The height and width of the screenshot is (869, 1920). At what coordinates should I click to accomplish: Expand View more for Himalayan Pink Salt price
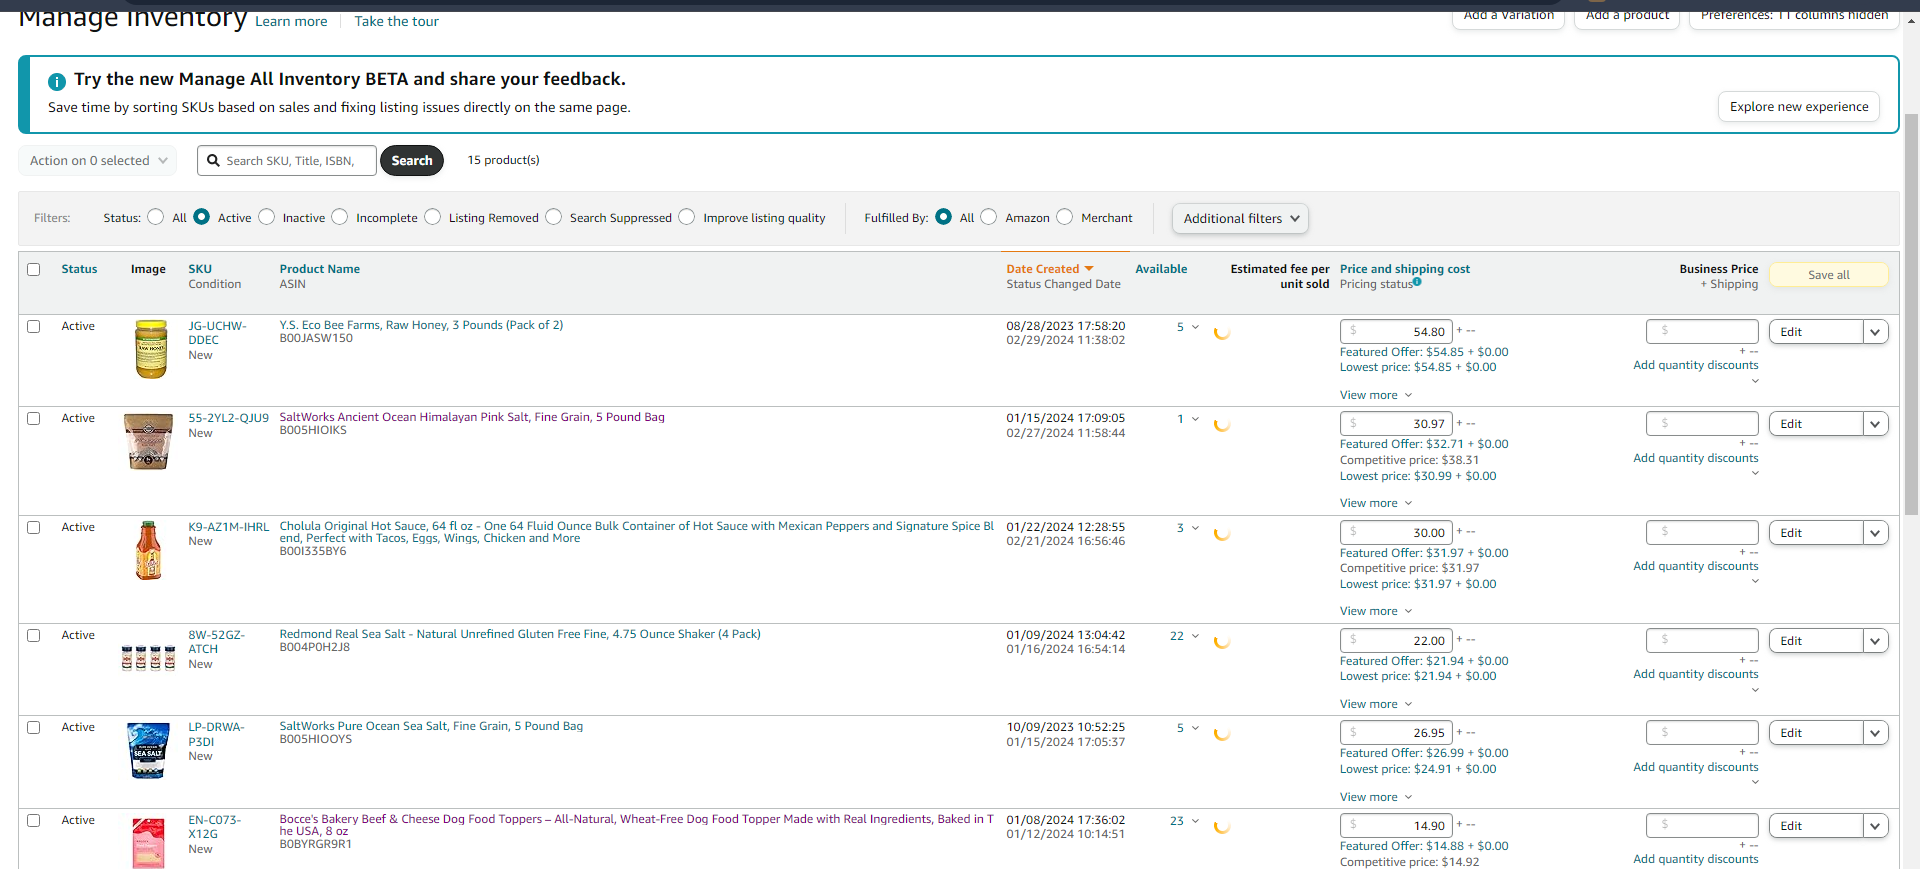(1376, 503)
